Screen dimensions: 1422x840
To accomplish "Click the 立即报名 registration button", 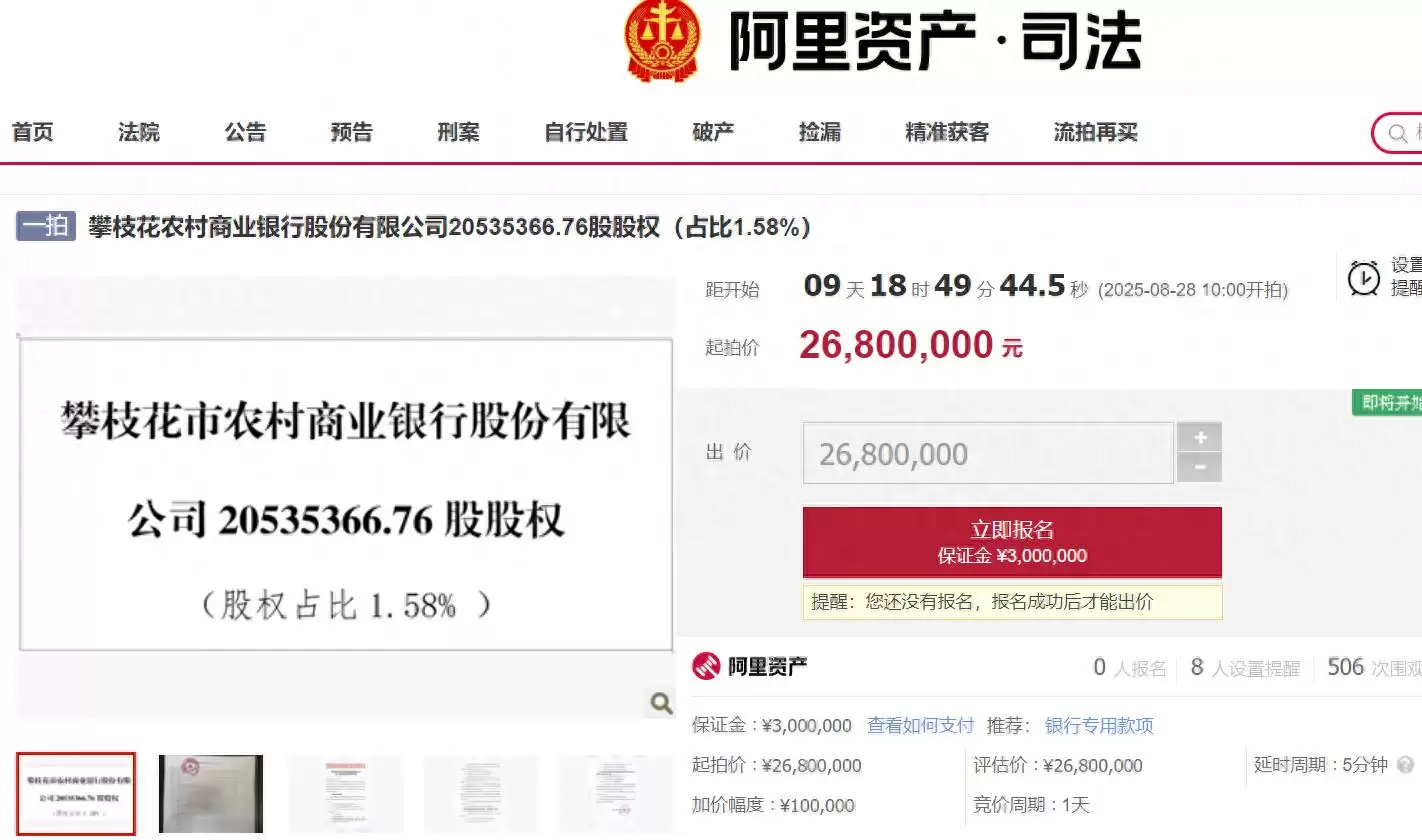I will [x=1012, y=542].
